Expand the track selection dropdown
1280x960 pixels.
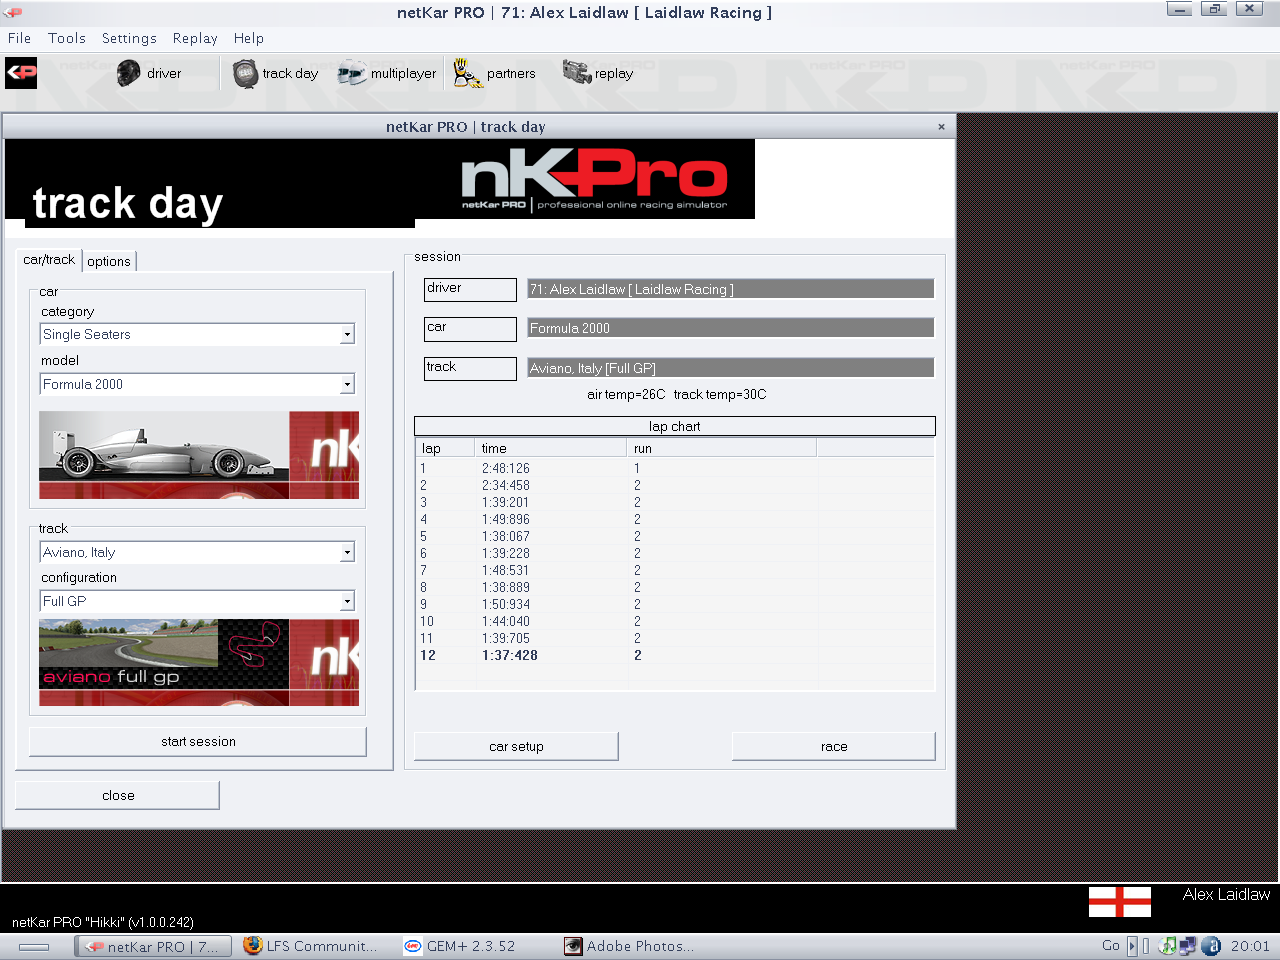[x=347, y=552]
